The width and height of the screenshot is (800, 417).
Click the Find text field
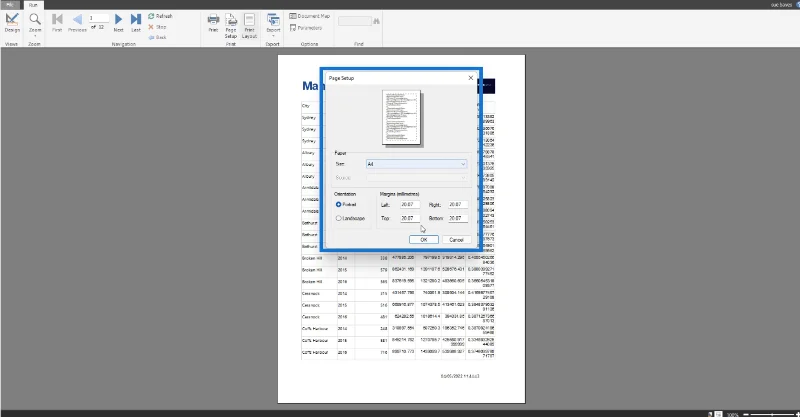(355, 21)
